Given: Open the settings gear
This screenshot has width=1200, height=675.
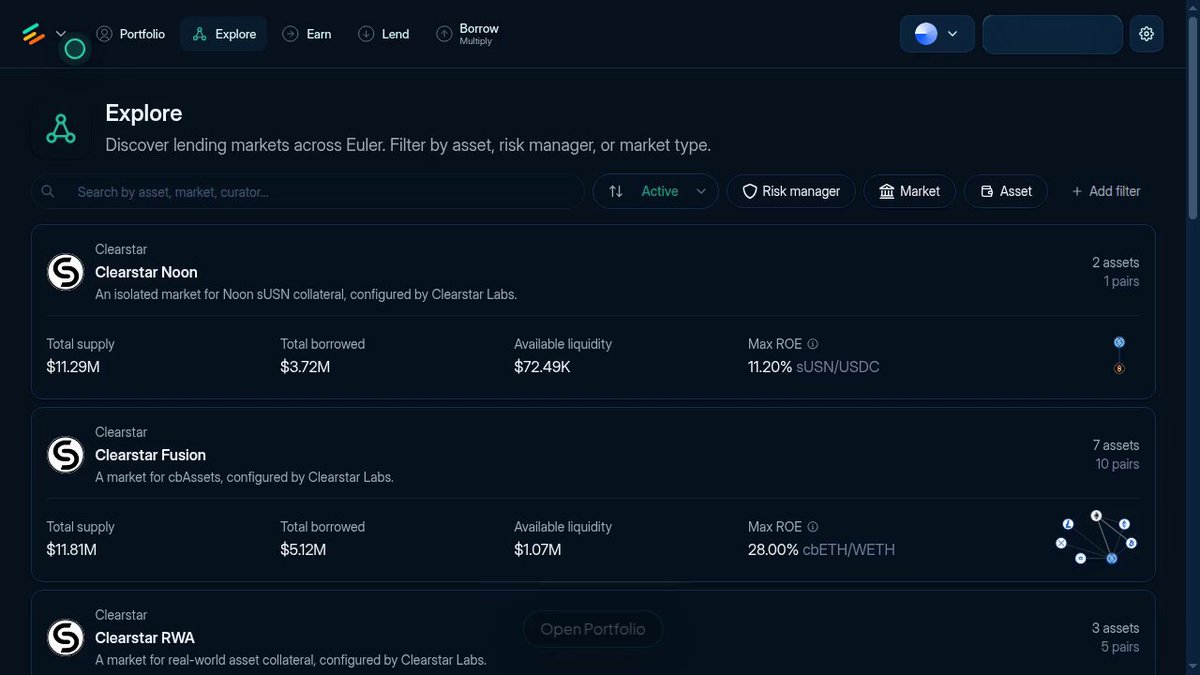Looking at the screenshot, I should click(x=1146, y=34).
